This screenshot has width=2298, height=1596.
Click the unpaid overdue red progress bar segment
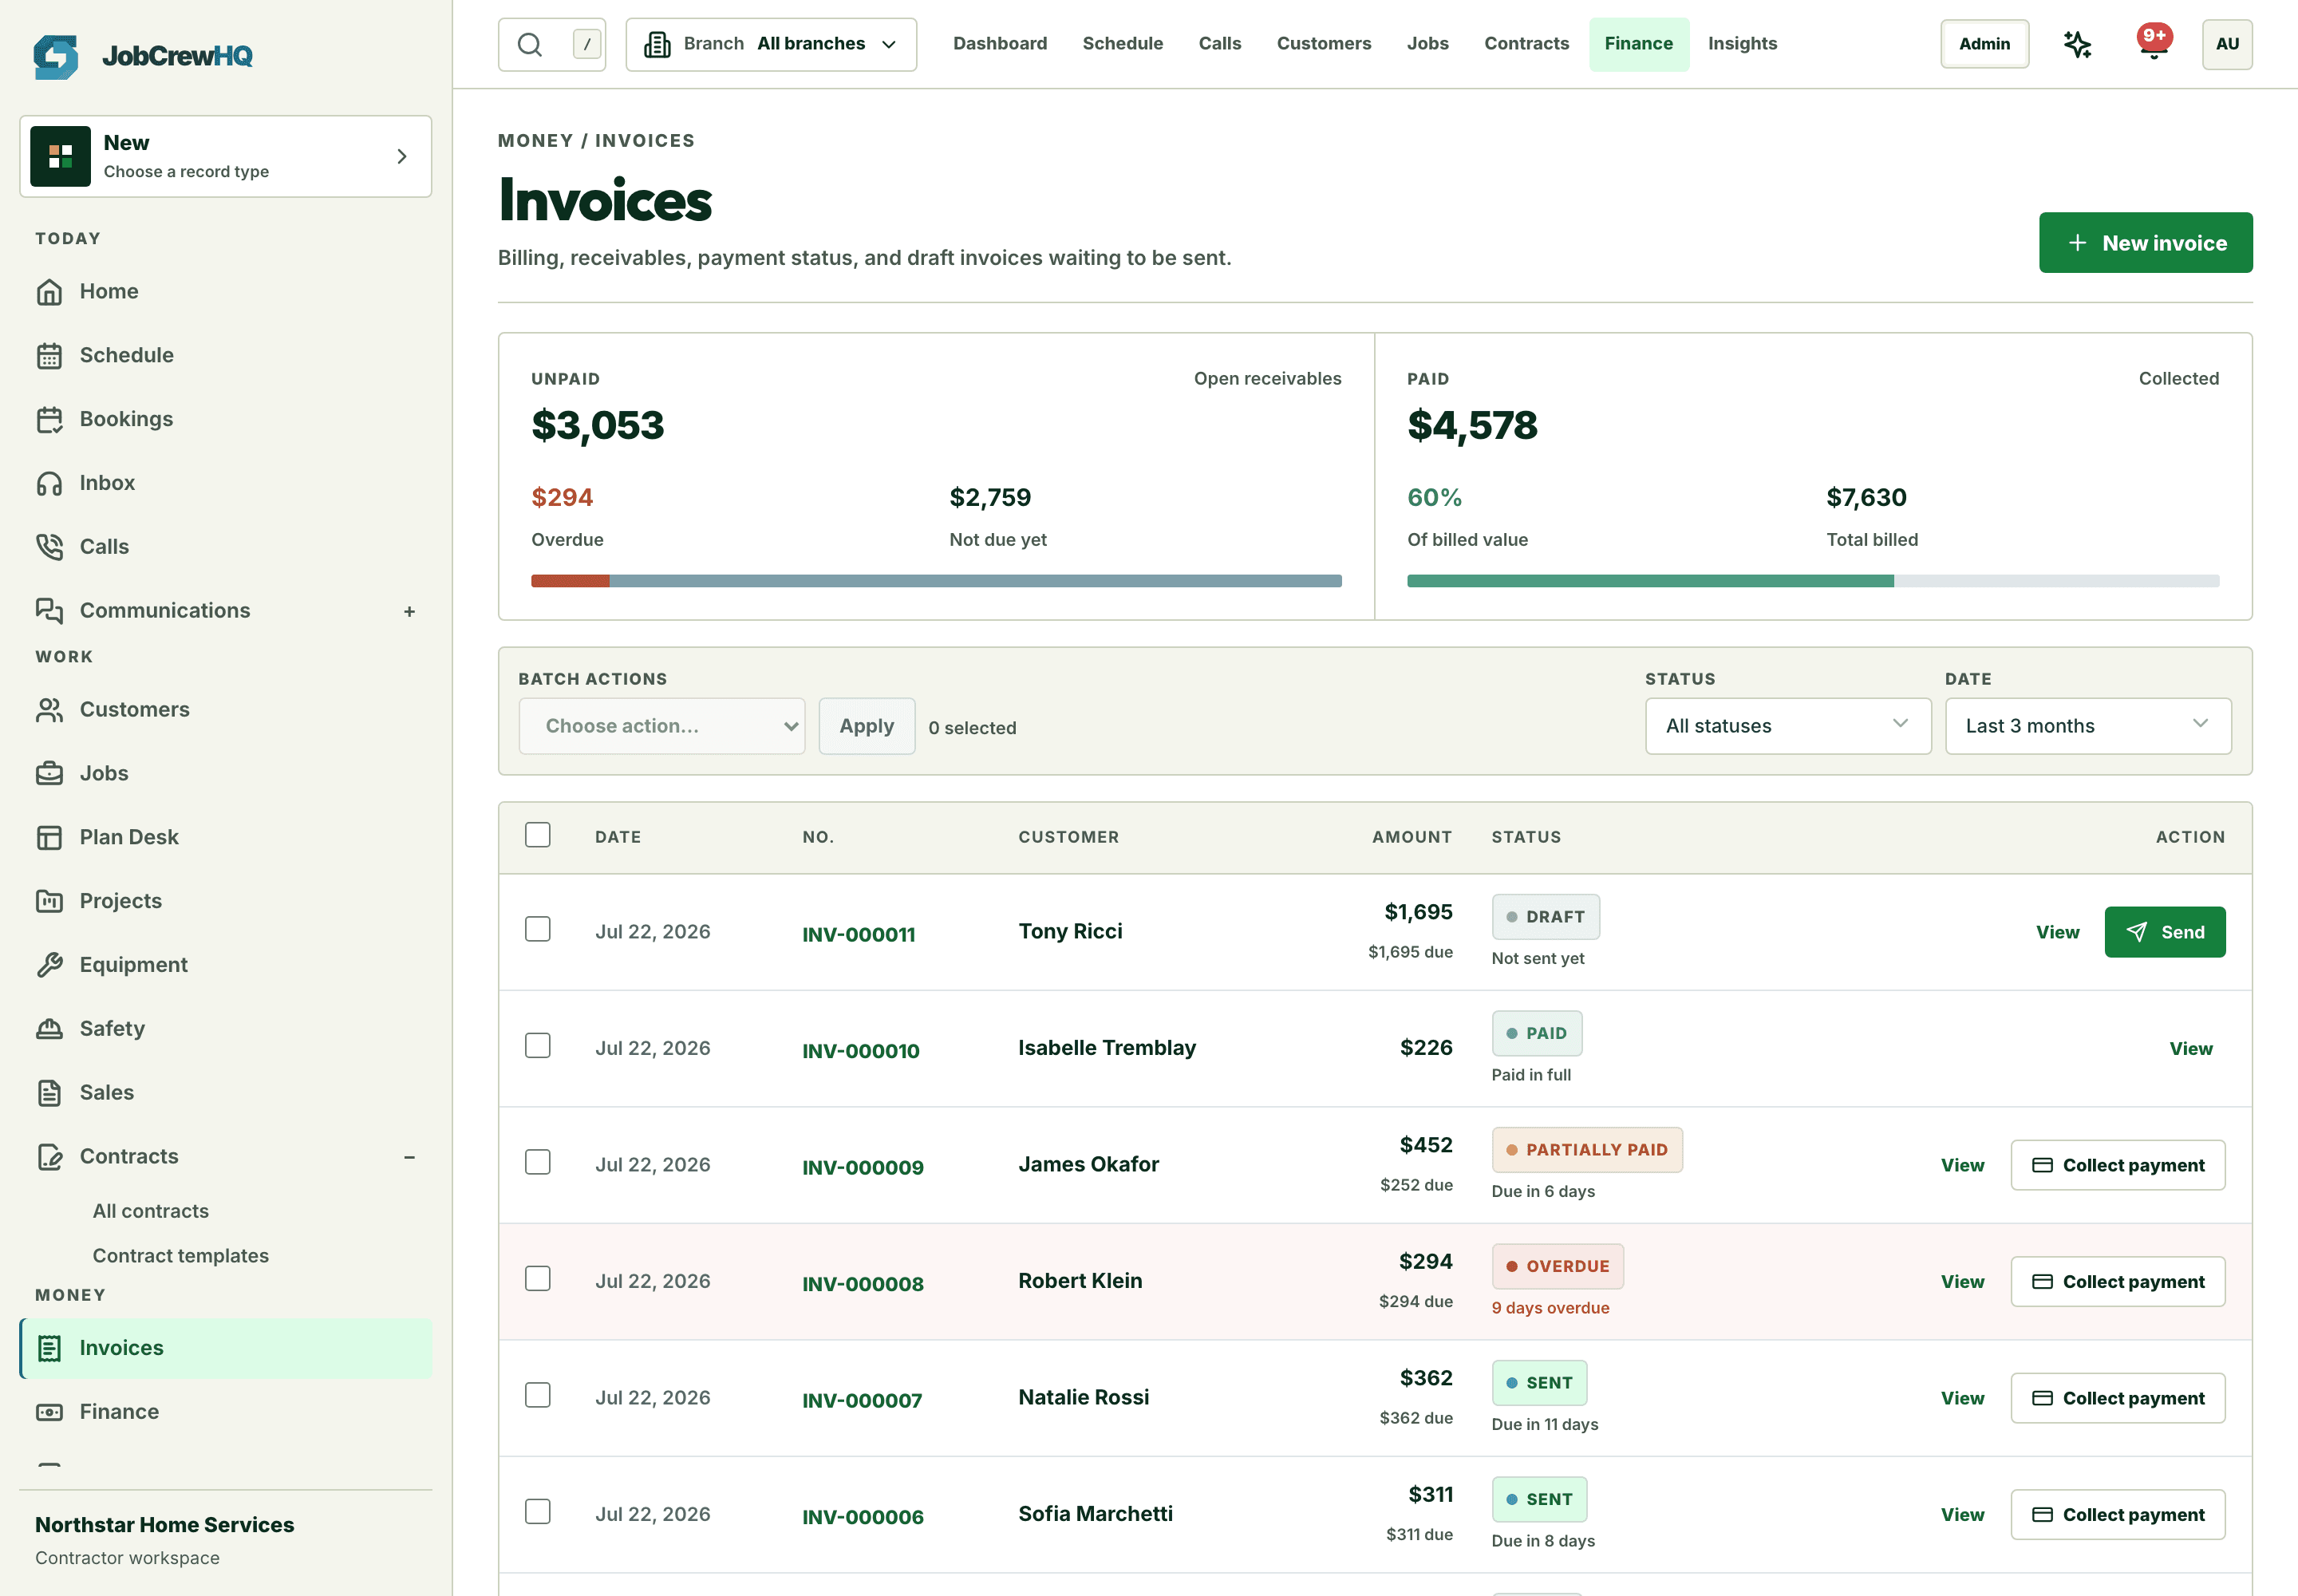(x=570, y=582)
